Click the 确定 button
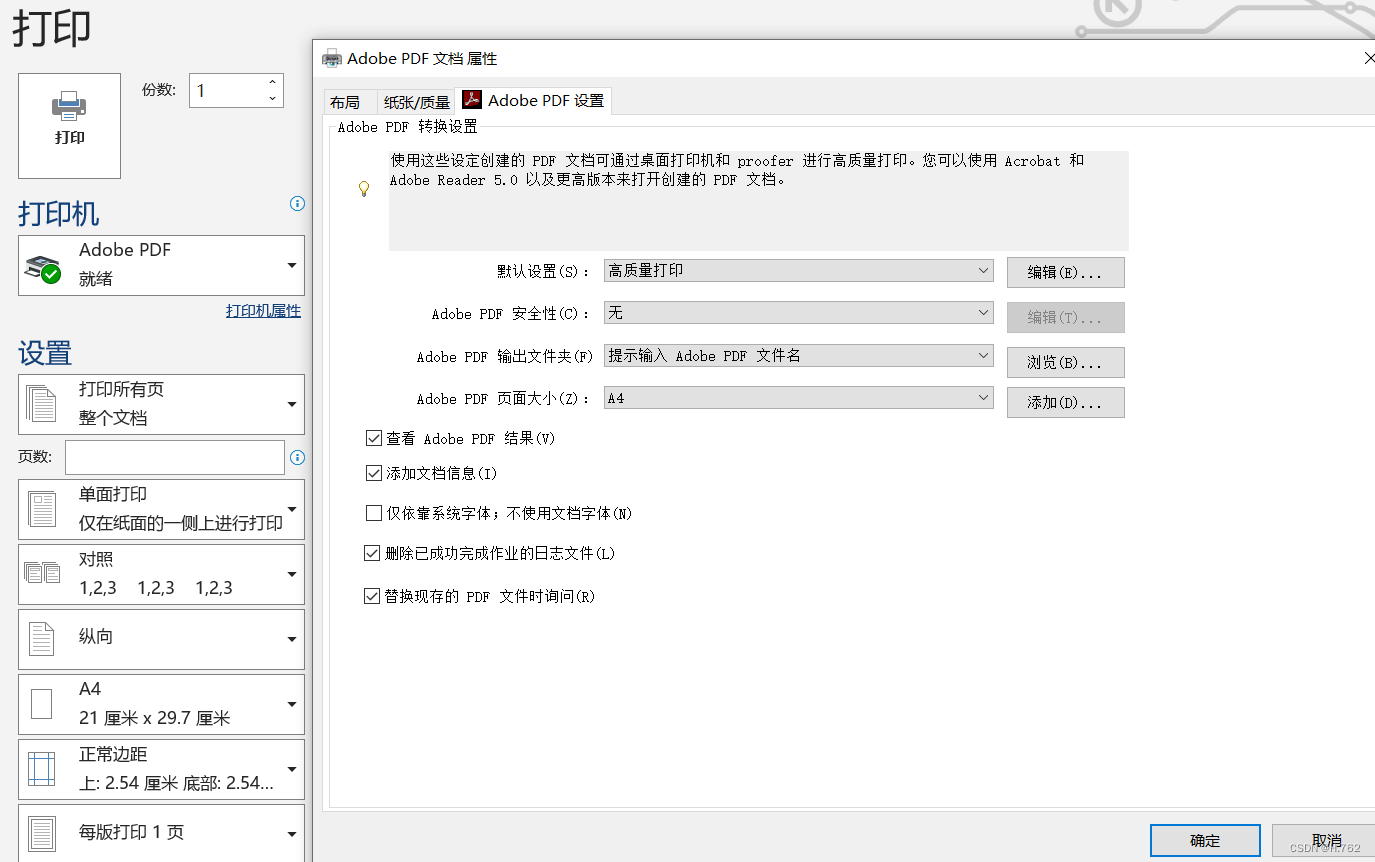 (1205, 841)
